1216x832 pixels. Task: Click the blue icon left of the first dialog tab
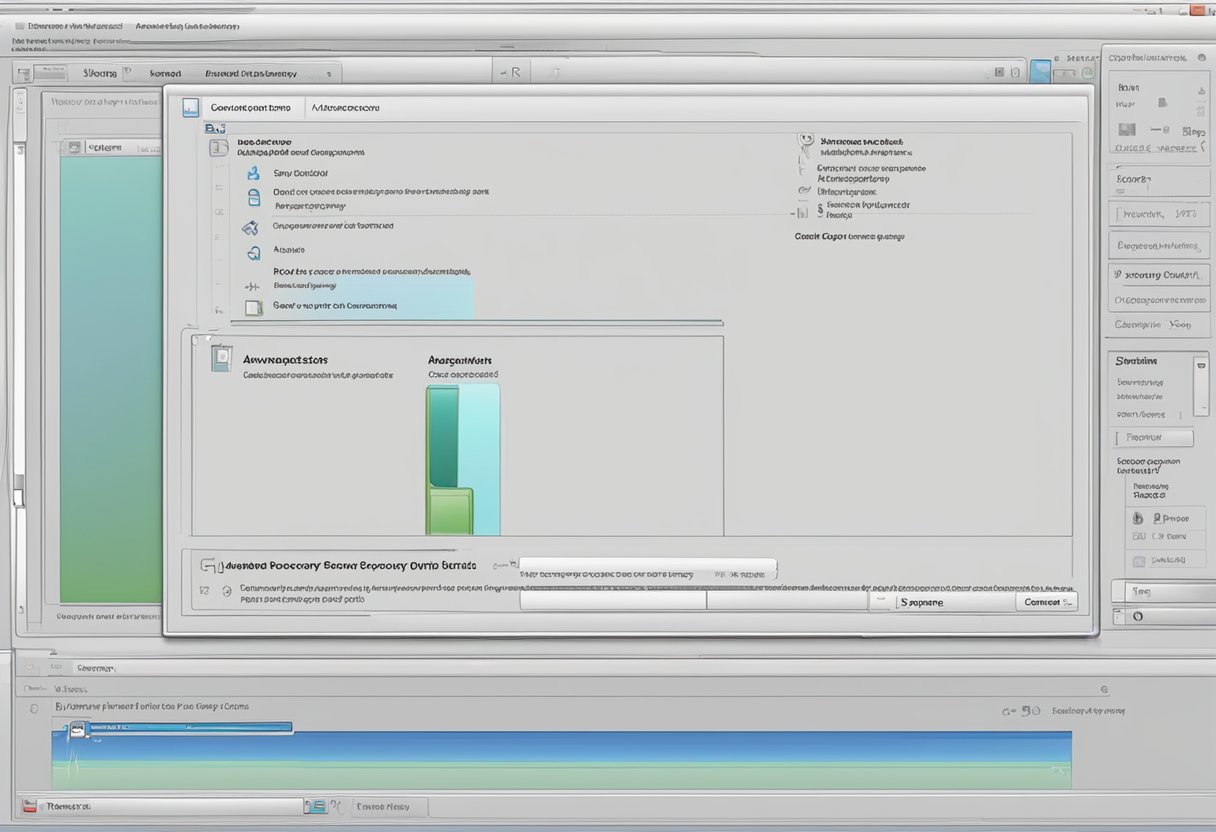pos(189,107)
